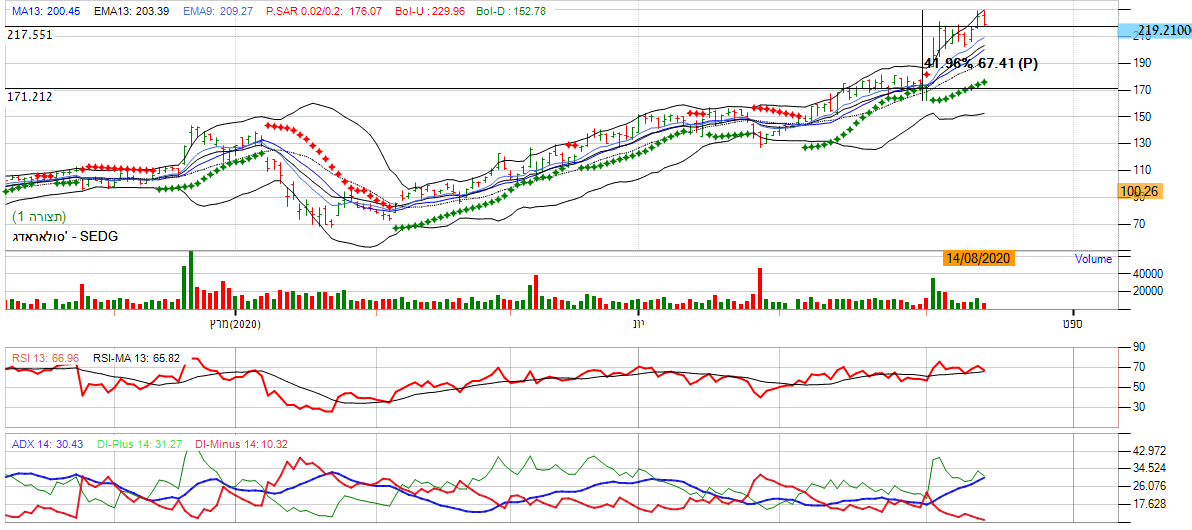This screenshot has height=530, width=1192.
Task: Select the 217.551 horizontal line label
Action: point(29,34)
